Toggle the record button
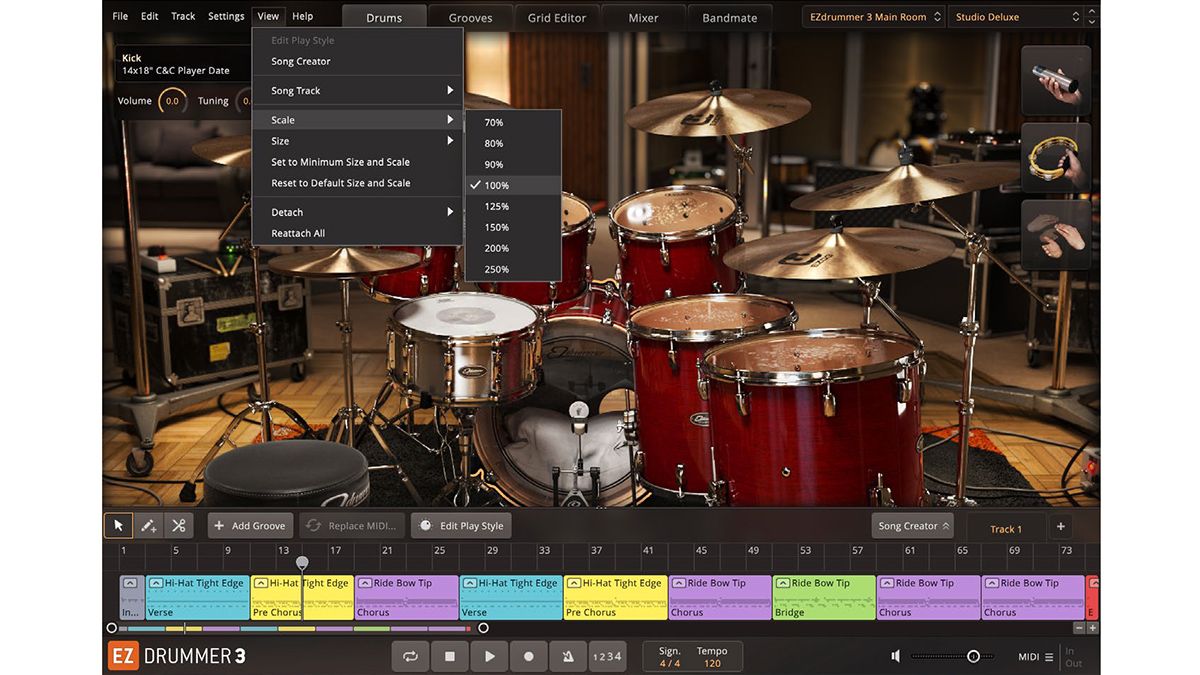1200x675 pixels. pos(529,656)
